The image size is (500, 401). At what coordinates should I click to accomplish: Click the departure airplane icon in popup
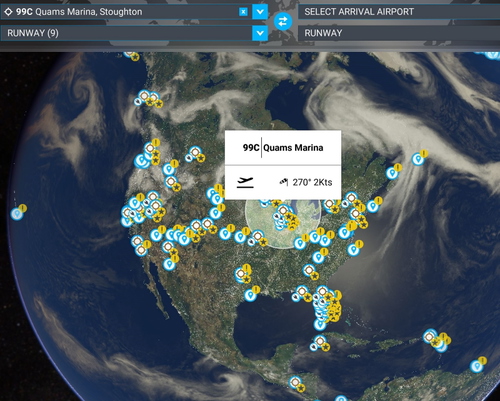point(245,182)
